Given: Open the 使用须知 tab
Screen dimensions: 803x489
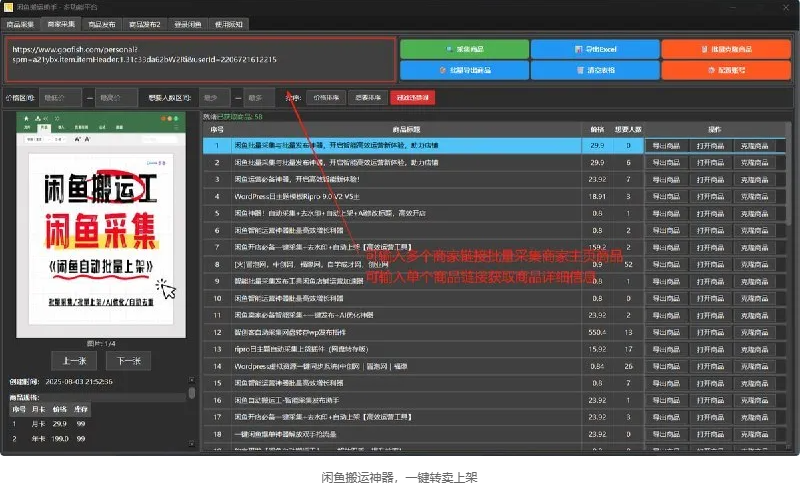Looking at the screenshot, I should point(228,24).
